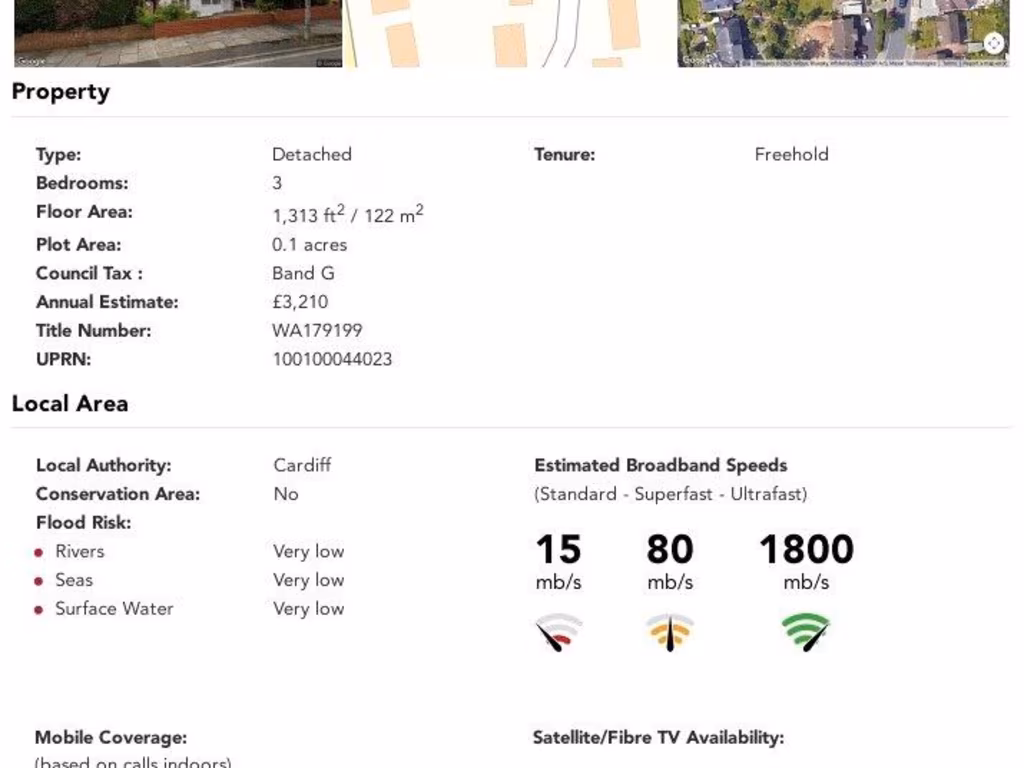Viewport: 1024px width, 768px height.
Task: Click the UPRN value 100100044023
Action: click(x=332, y=359)
